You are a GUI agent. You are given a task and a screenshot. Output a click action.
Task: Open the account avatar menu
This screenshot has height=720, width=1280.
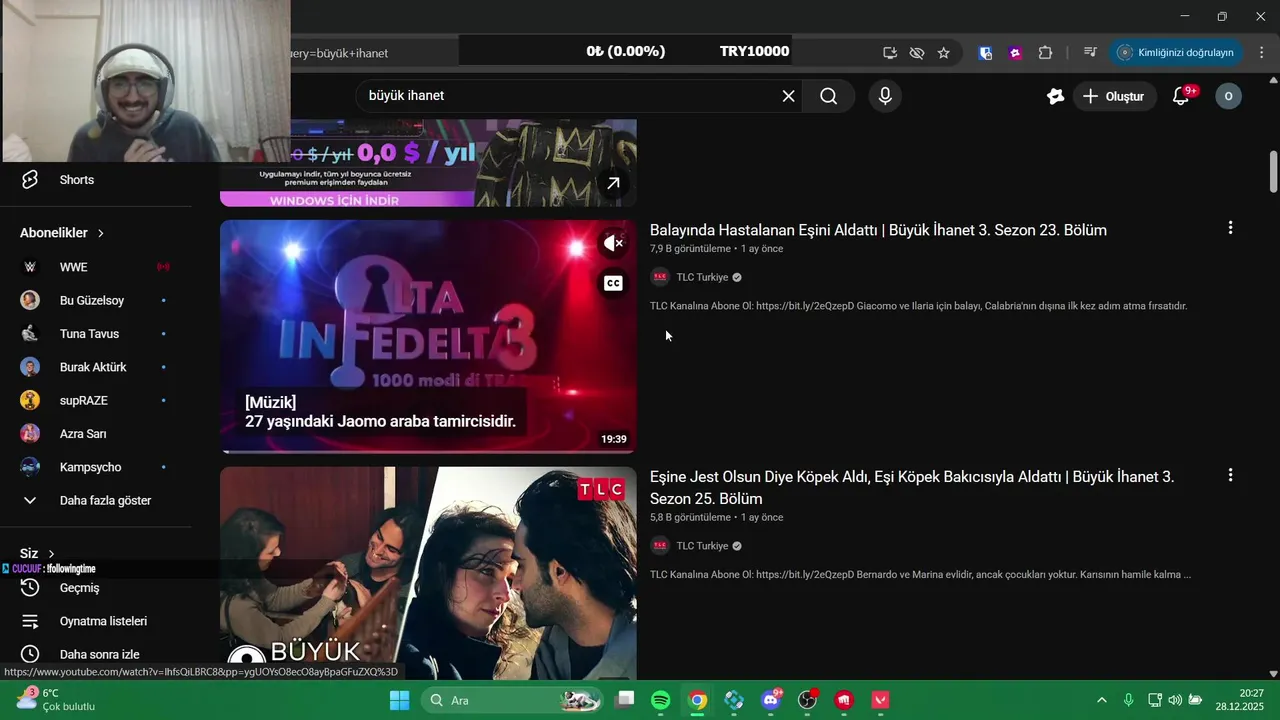[x=1228, y=96]
